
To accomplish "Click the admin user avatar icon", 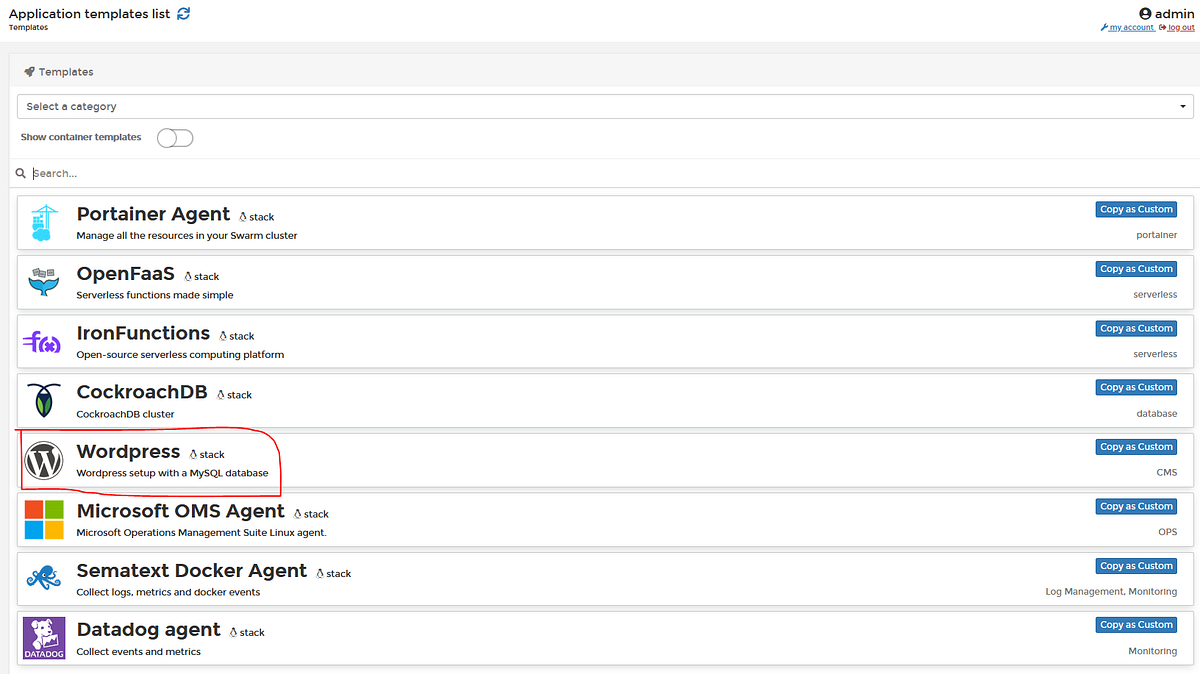I will point(1146,13).
